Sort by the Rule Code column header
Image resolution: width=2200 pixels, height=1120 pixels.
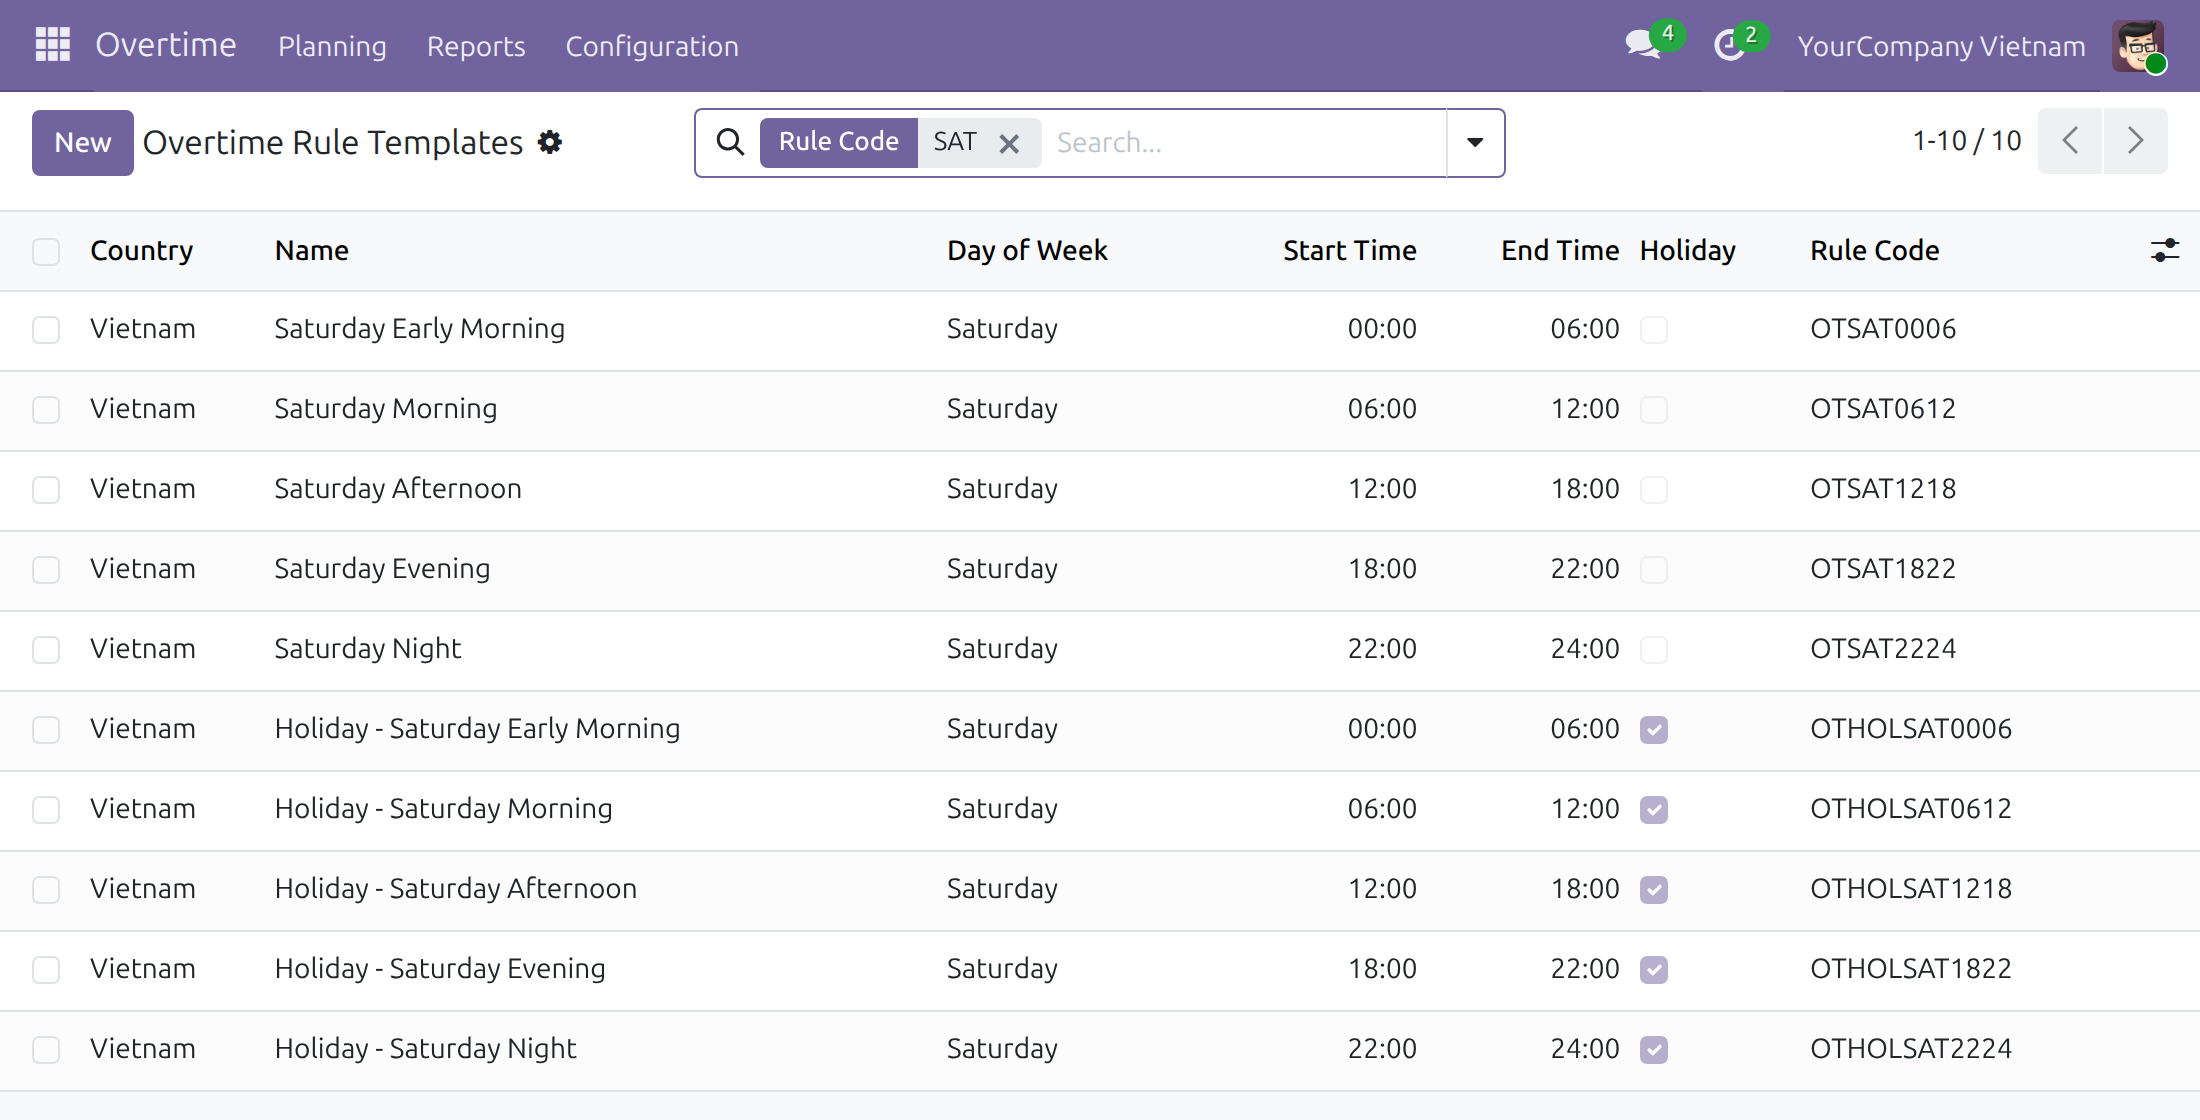[x=1874, y=250]
